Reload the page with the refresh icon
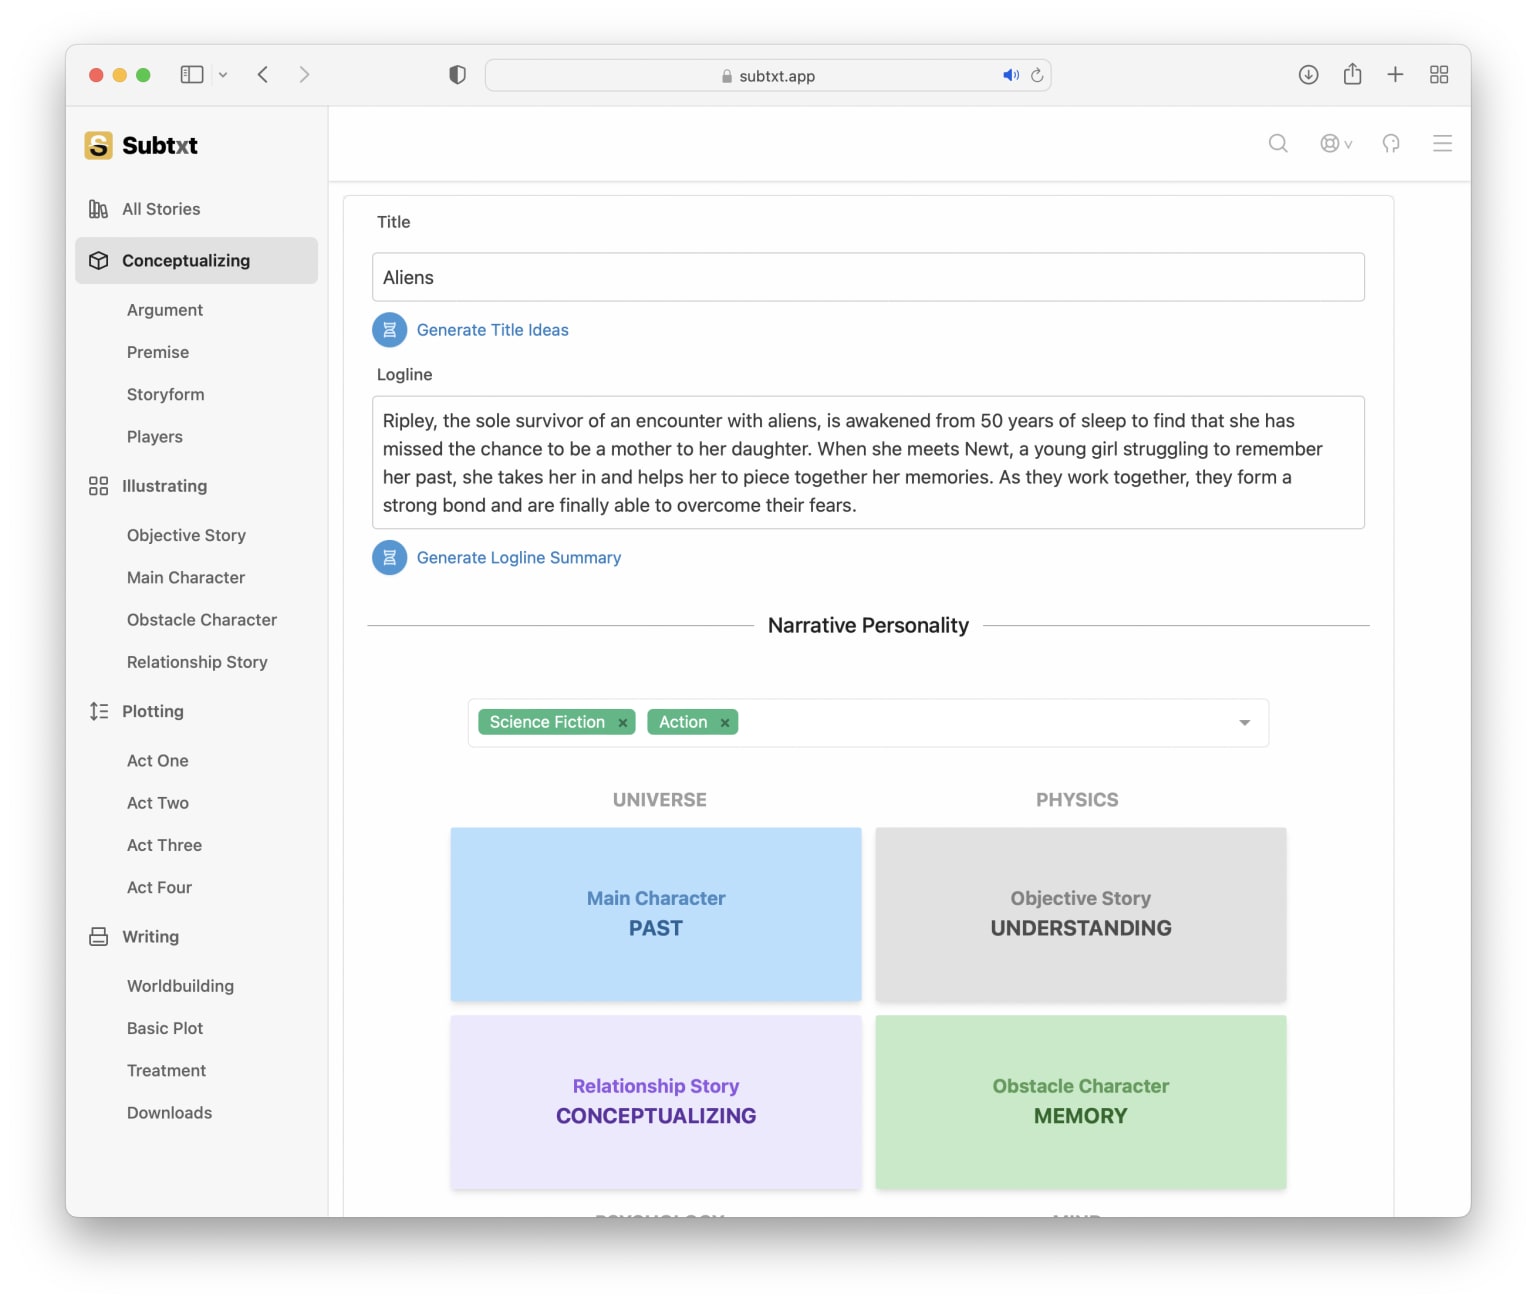Screen dimensions: 1536x1304 (1037, 75)
